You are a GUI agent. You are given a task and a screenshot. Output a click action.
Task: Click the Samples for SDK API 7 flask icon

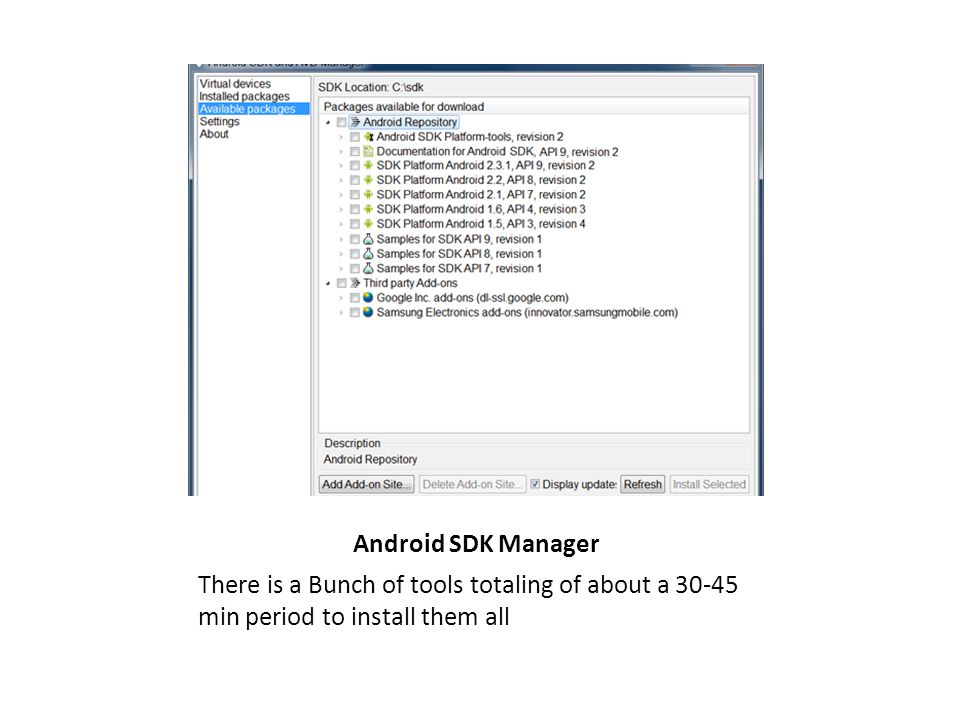368,268
